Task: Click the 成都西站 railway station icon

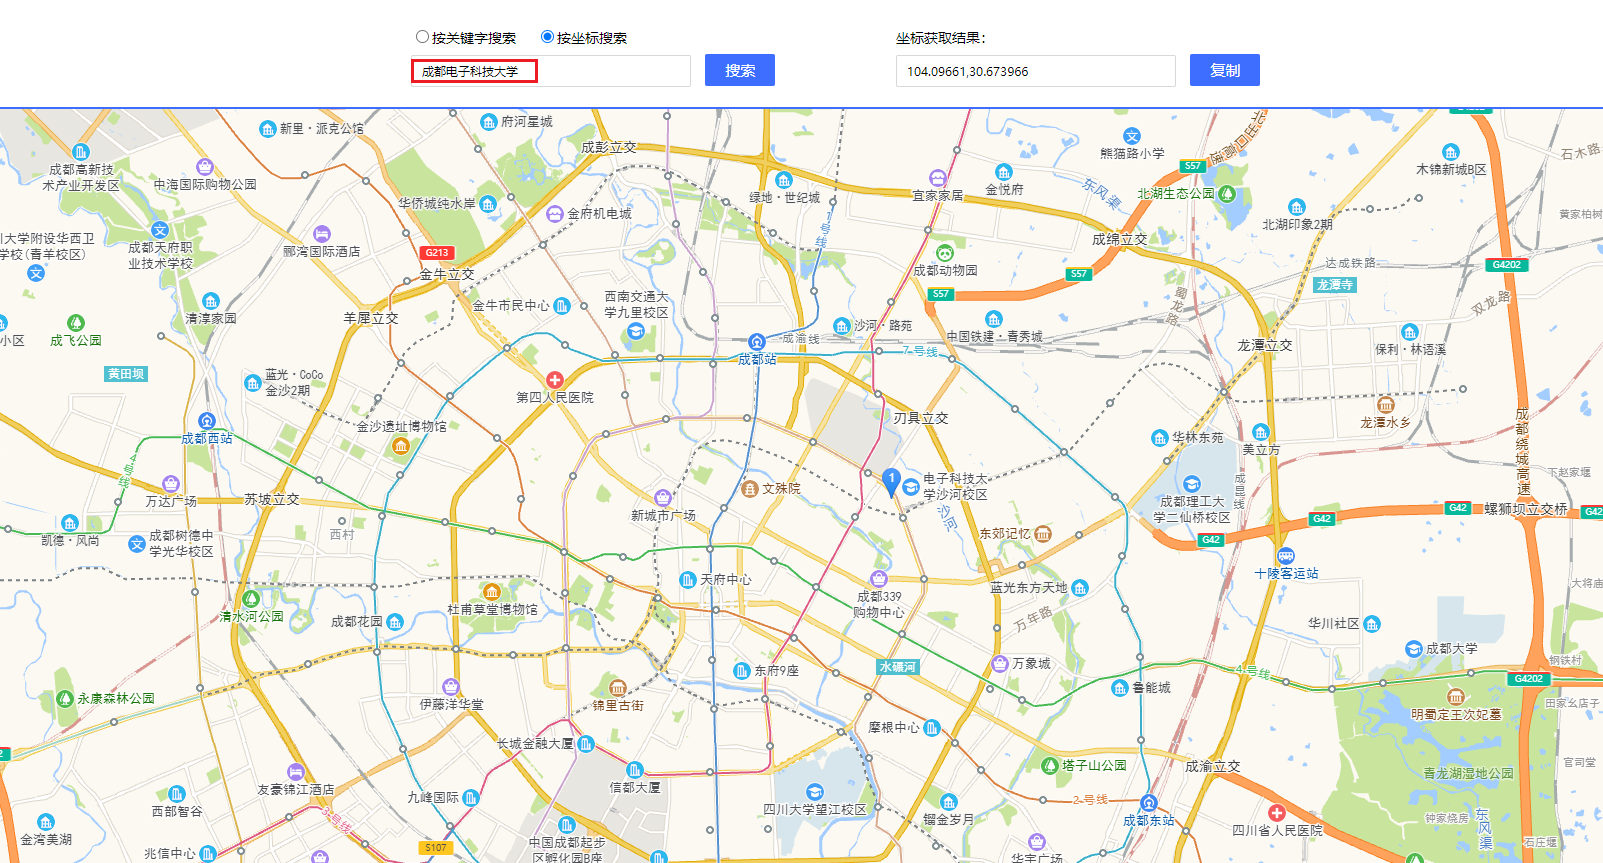Action: tap(207, 421)
